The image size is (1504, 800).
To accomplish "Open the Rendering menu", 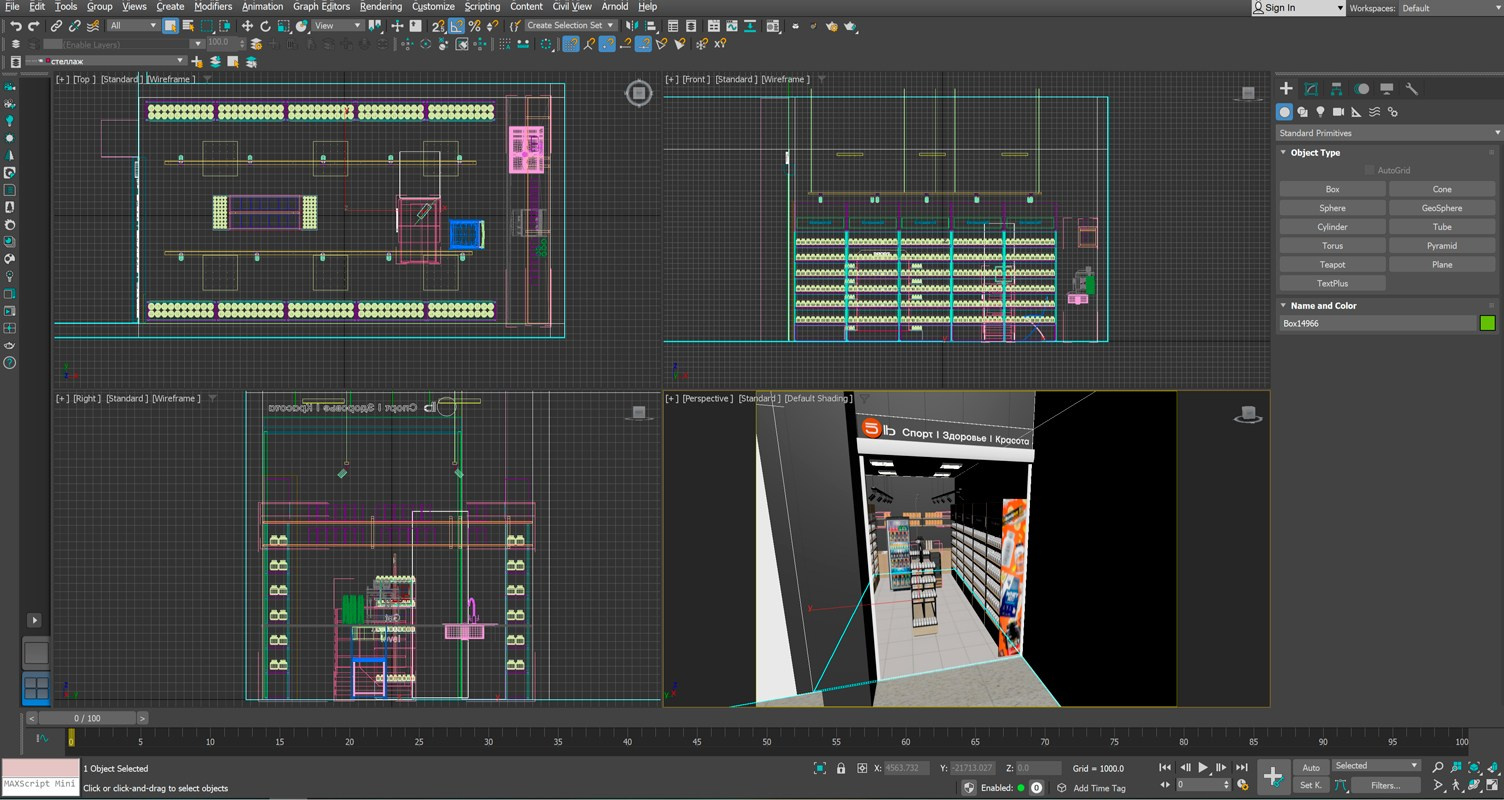I will pyautogui.click(x=380, y=6).
